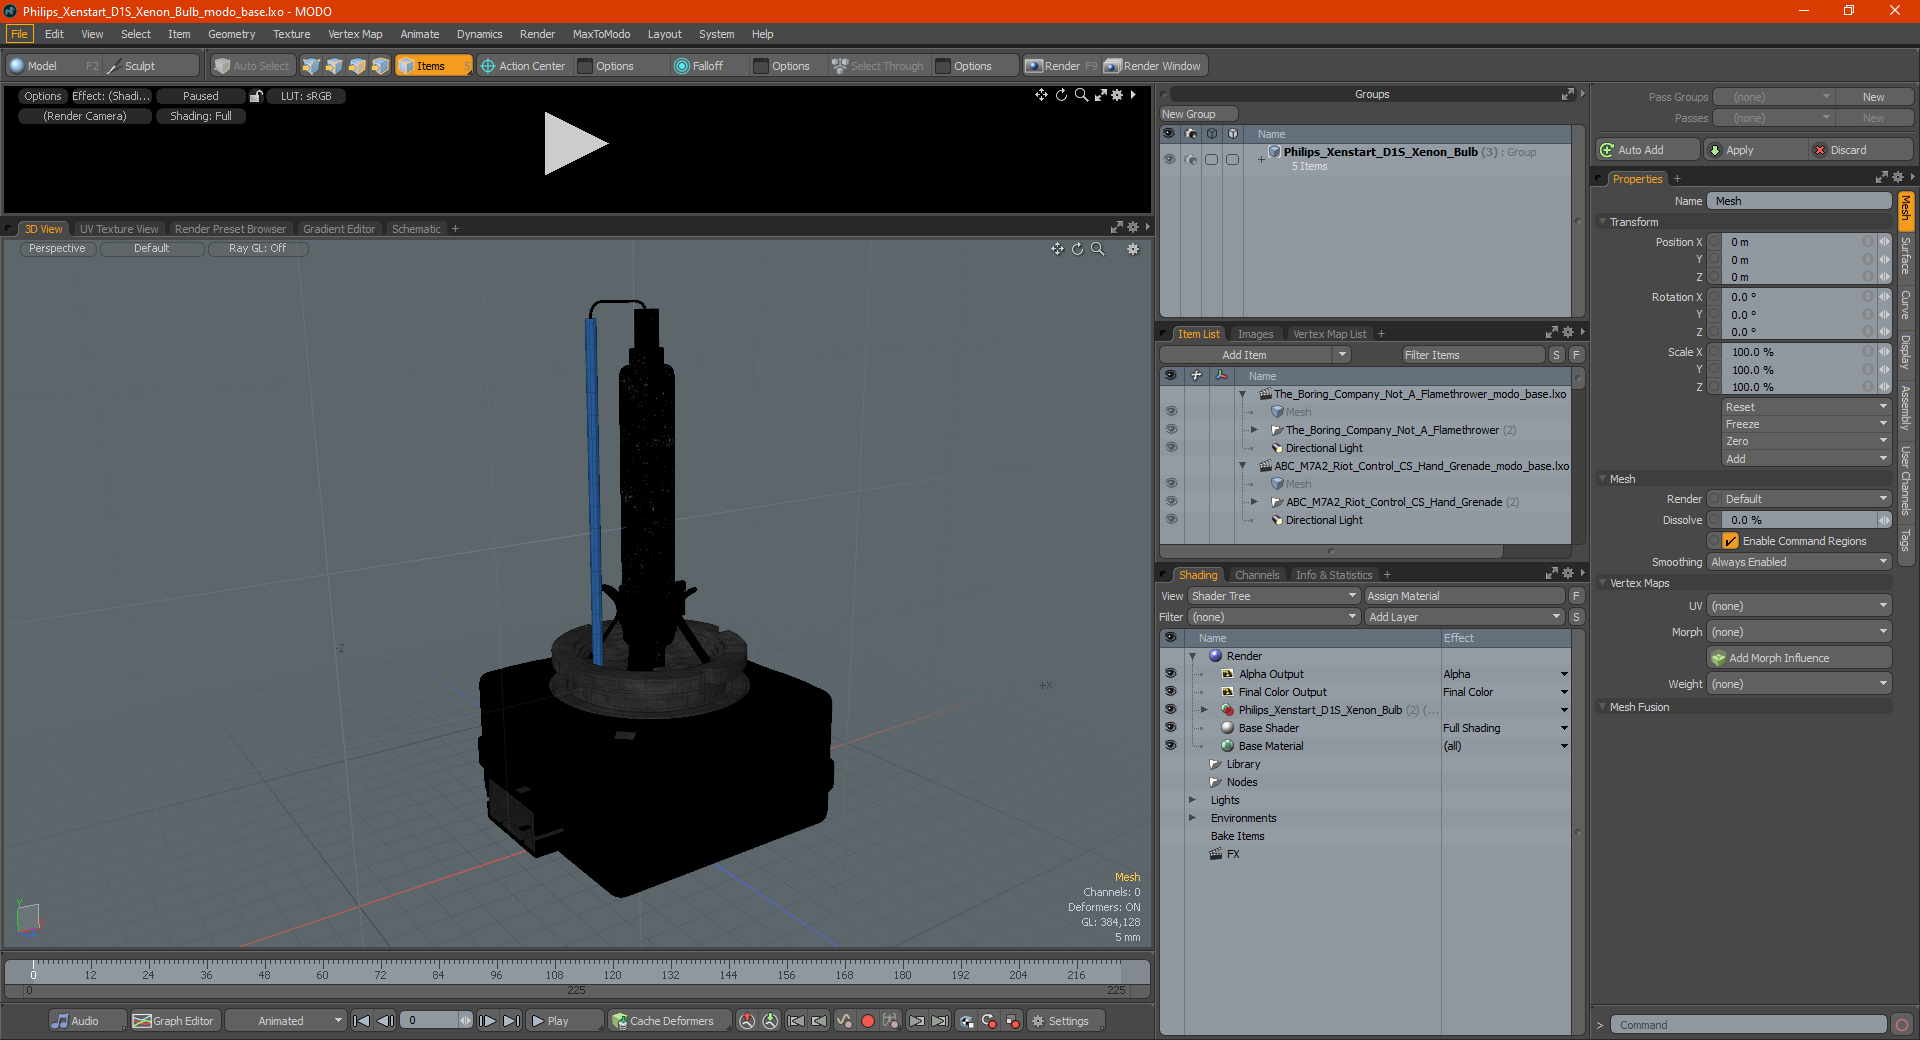This screenshot has height=1040, width=1920.
Task: Open Render Default dropdown in Mesh properties
Action: tap(1806, 499)
